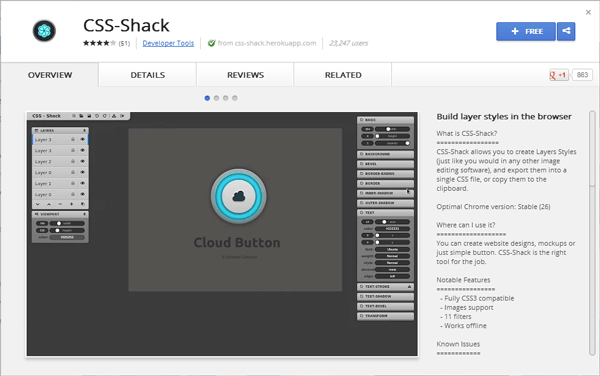This screenshot has height=376, width=600.
Task: Switch to the RELATED tab
Action: point(343,75)
